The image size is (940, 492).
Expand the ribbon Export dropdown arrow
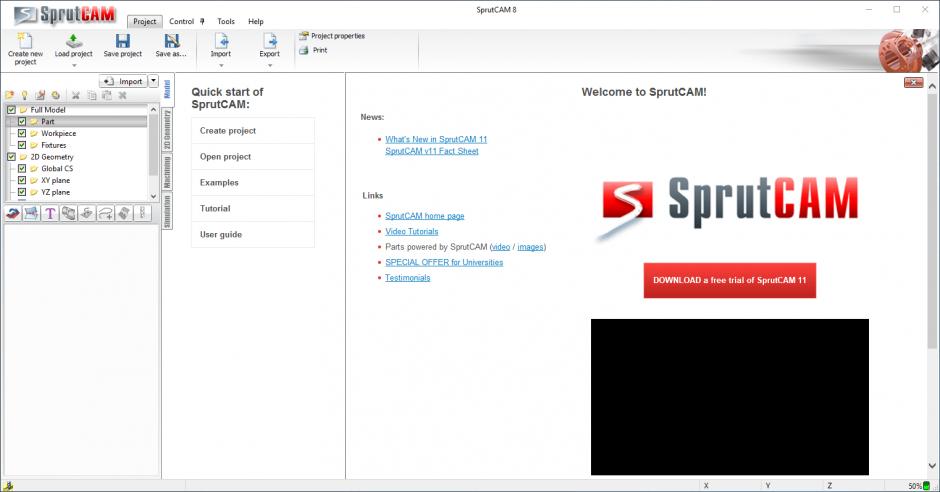[270, 65]
